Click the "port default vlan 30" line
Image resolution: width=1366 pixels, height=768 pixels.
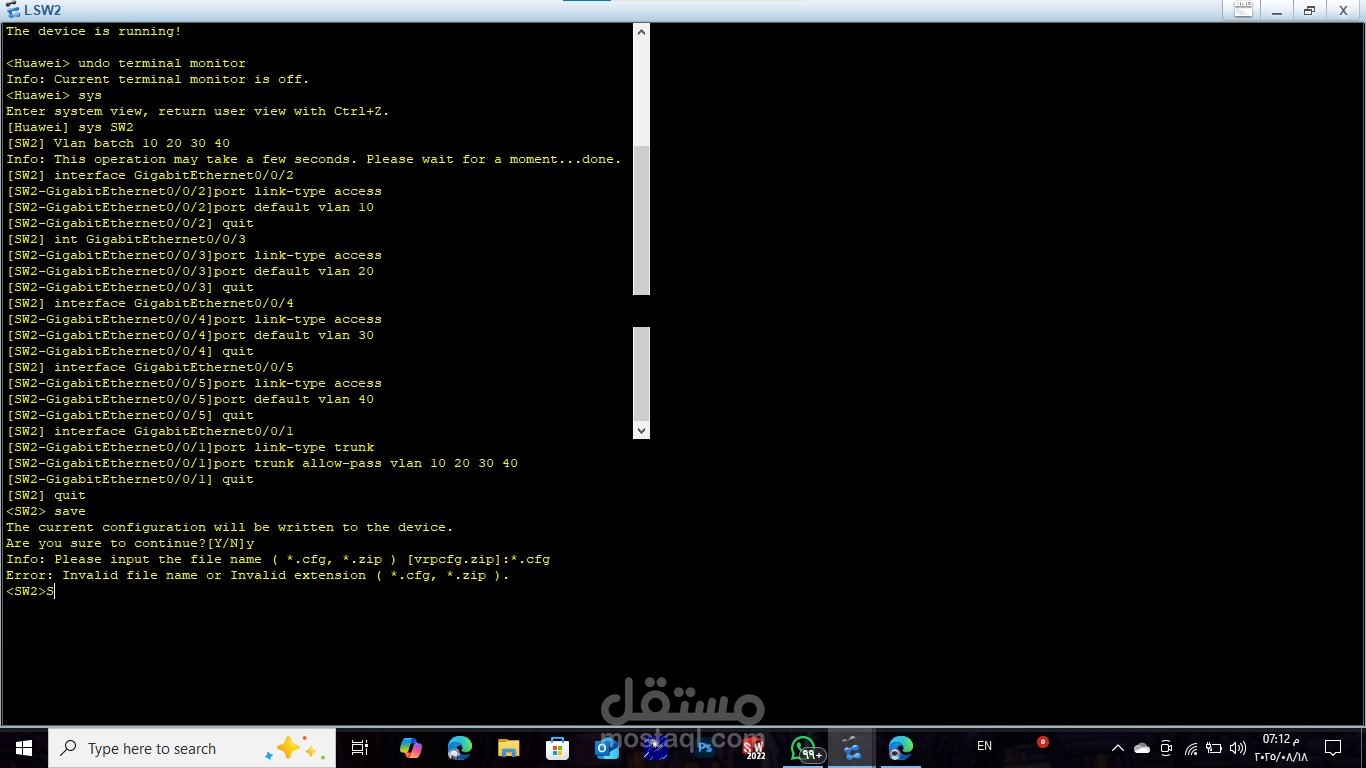(190, 335)
